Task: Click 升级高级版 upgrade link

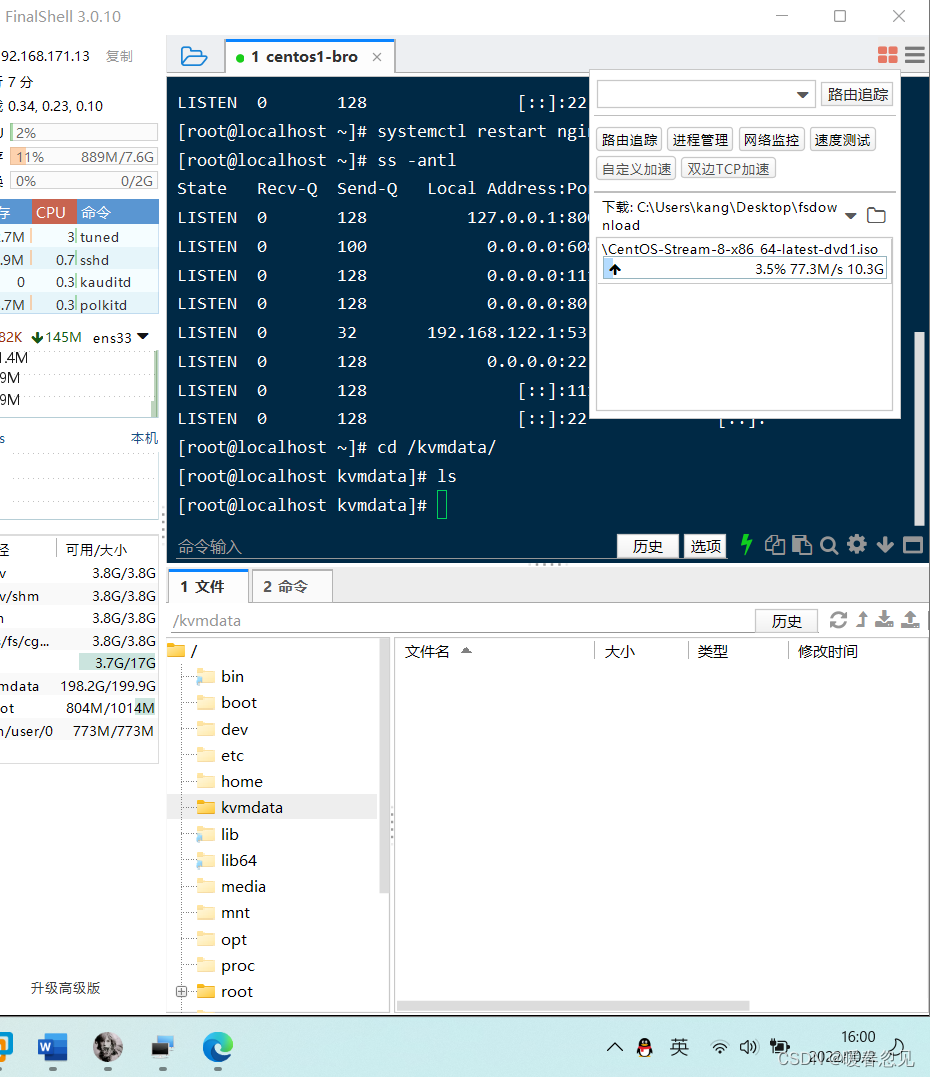Action: [x=65, y=988]
